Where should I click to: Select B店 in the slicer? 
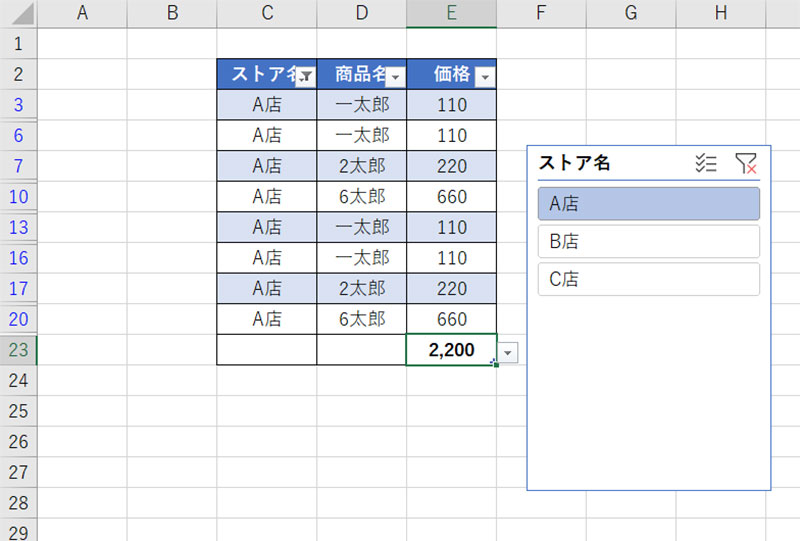click(x=648, y=242)
